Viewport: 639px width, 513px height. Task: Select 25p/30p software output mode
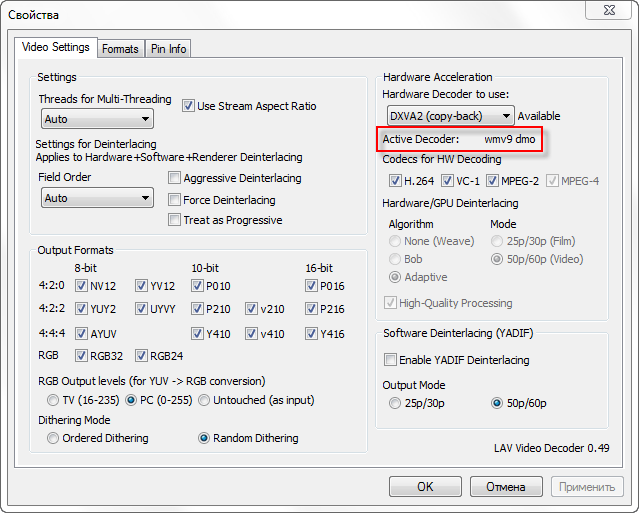[394, 404]
